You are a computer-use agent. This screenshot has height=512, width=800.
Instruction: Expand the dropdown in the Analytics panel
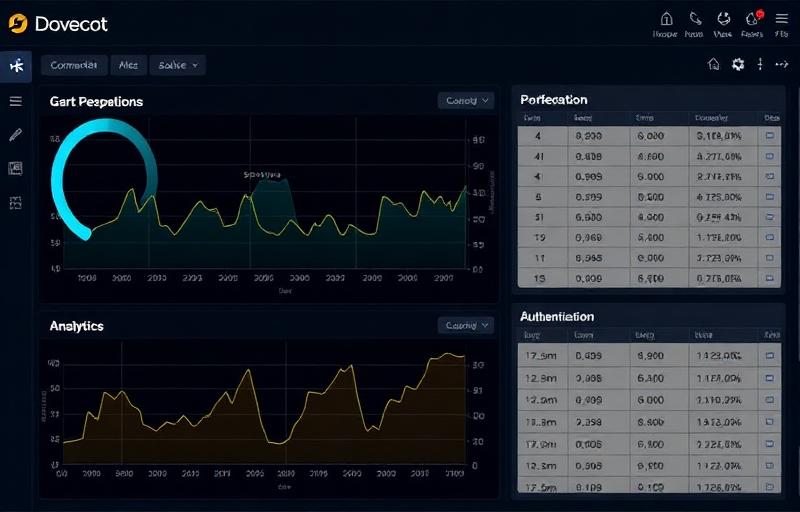[x=466, y=325]
